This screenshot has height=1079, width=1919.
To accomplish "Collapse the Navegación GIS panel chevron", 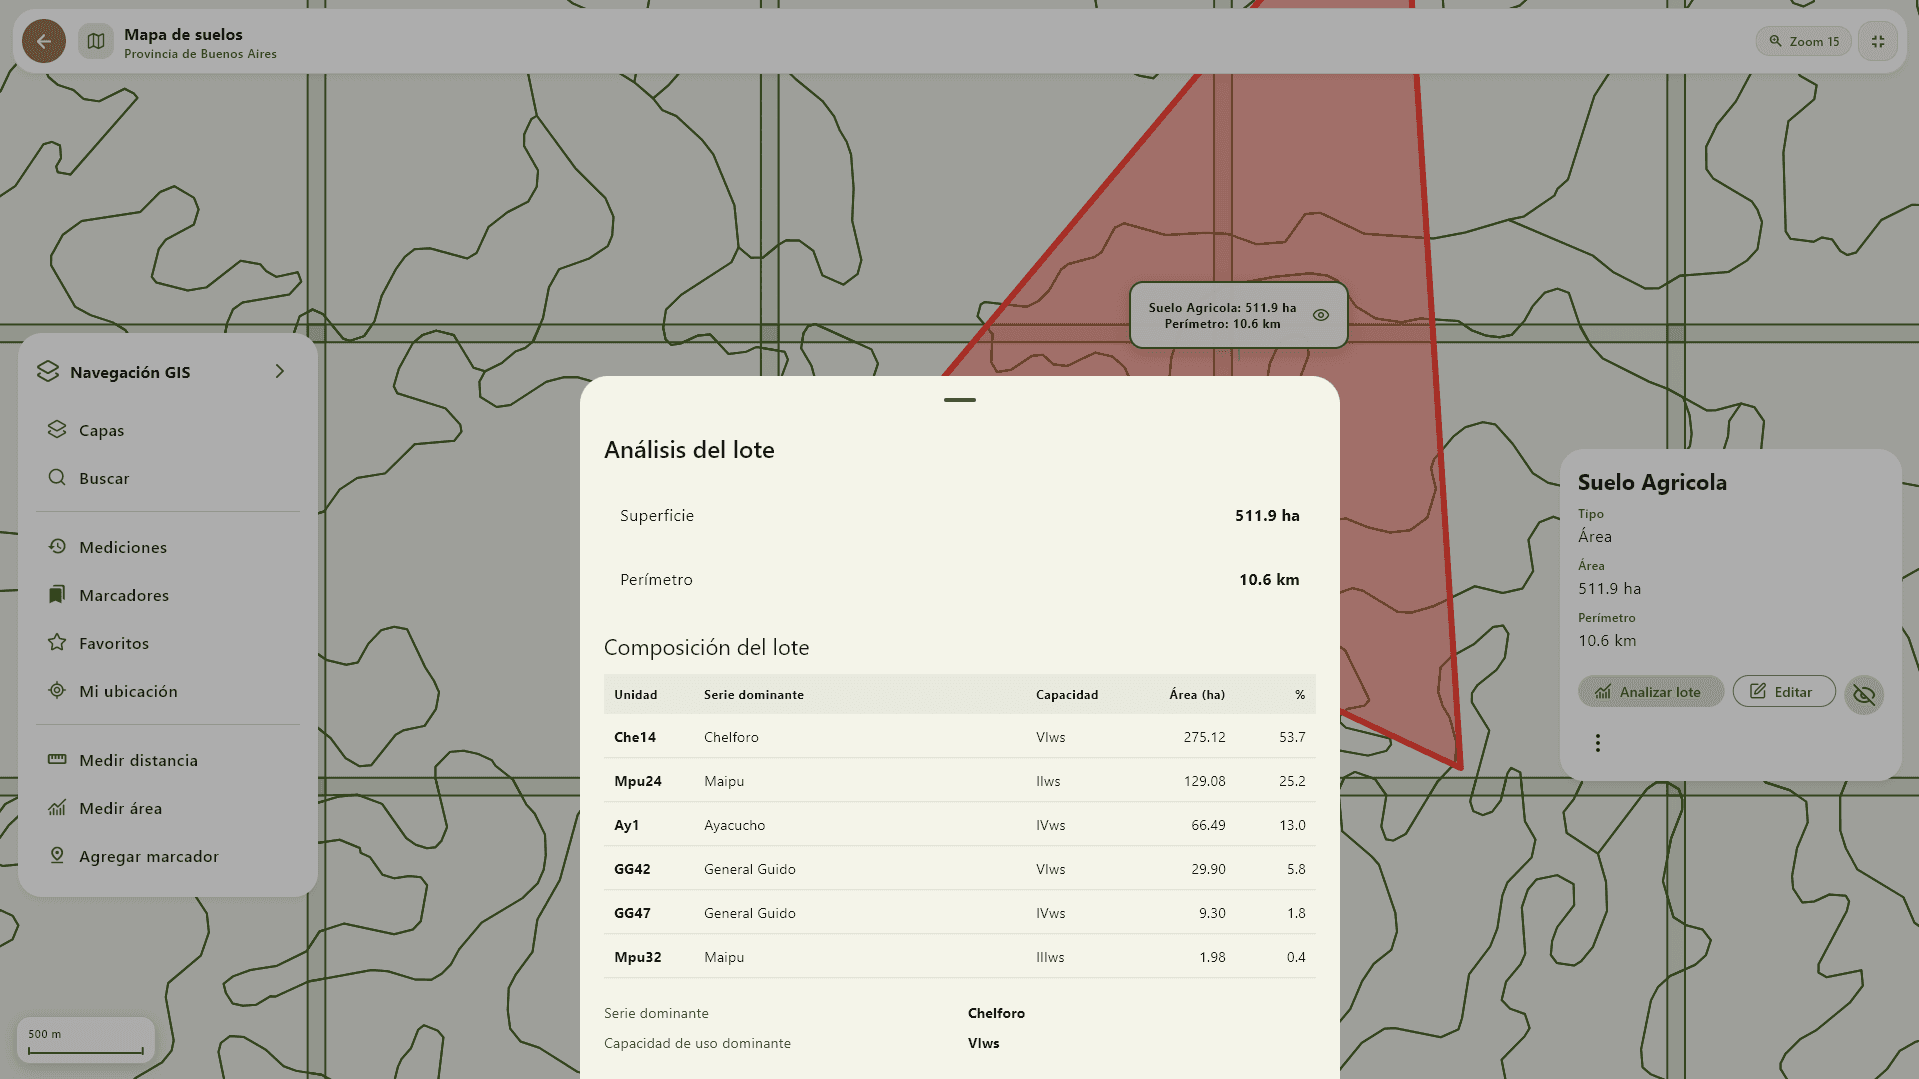I will tap(280, 371).
